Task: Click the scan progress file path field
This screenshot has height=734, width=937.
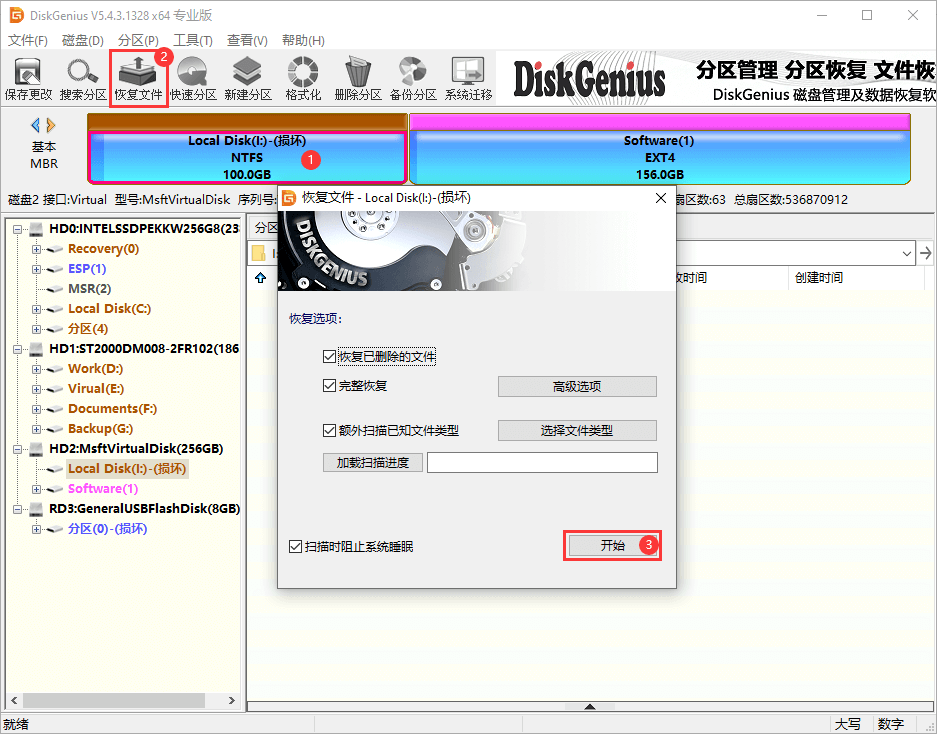Action: point(543,463)
